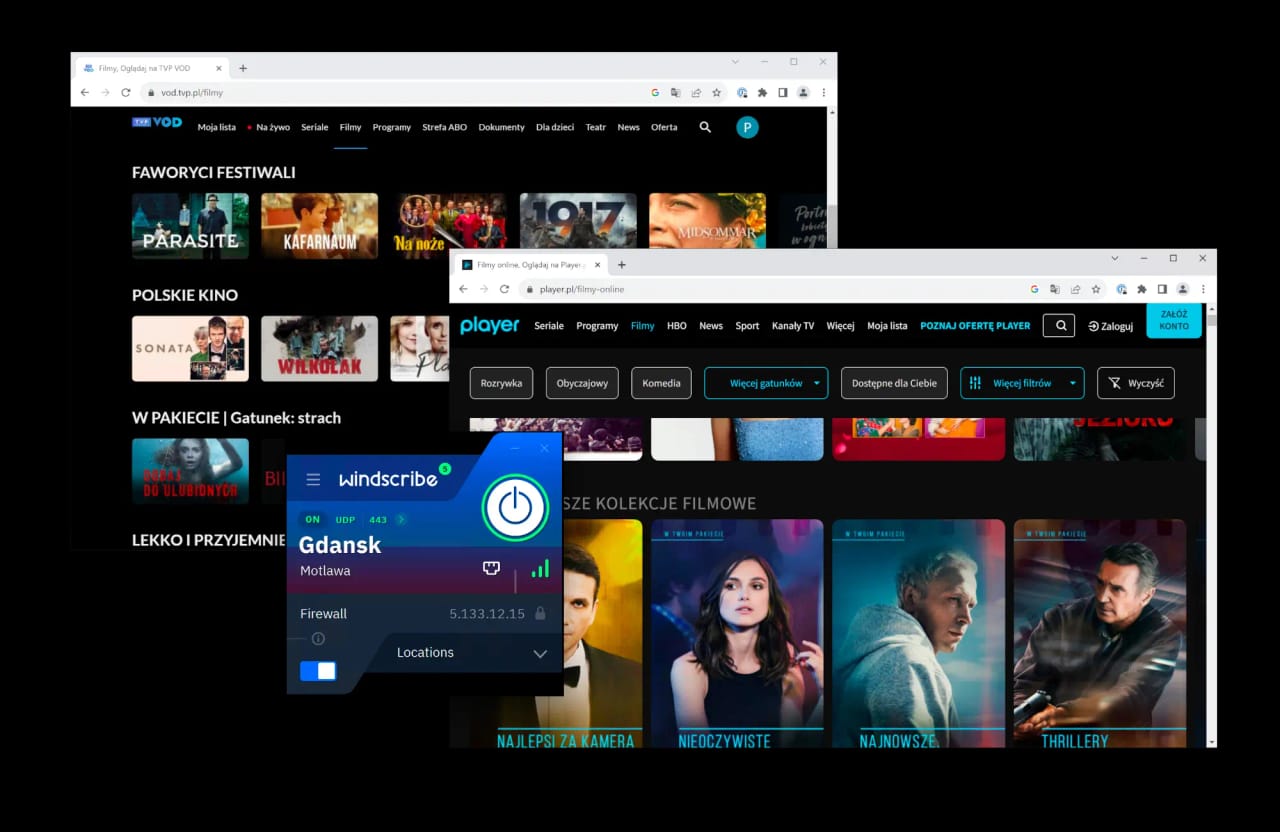This screenshot has height=832, width=1280.
Task: Toggle the Windscribe Firewall switch
Action: click(318, 671)
